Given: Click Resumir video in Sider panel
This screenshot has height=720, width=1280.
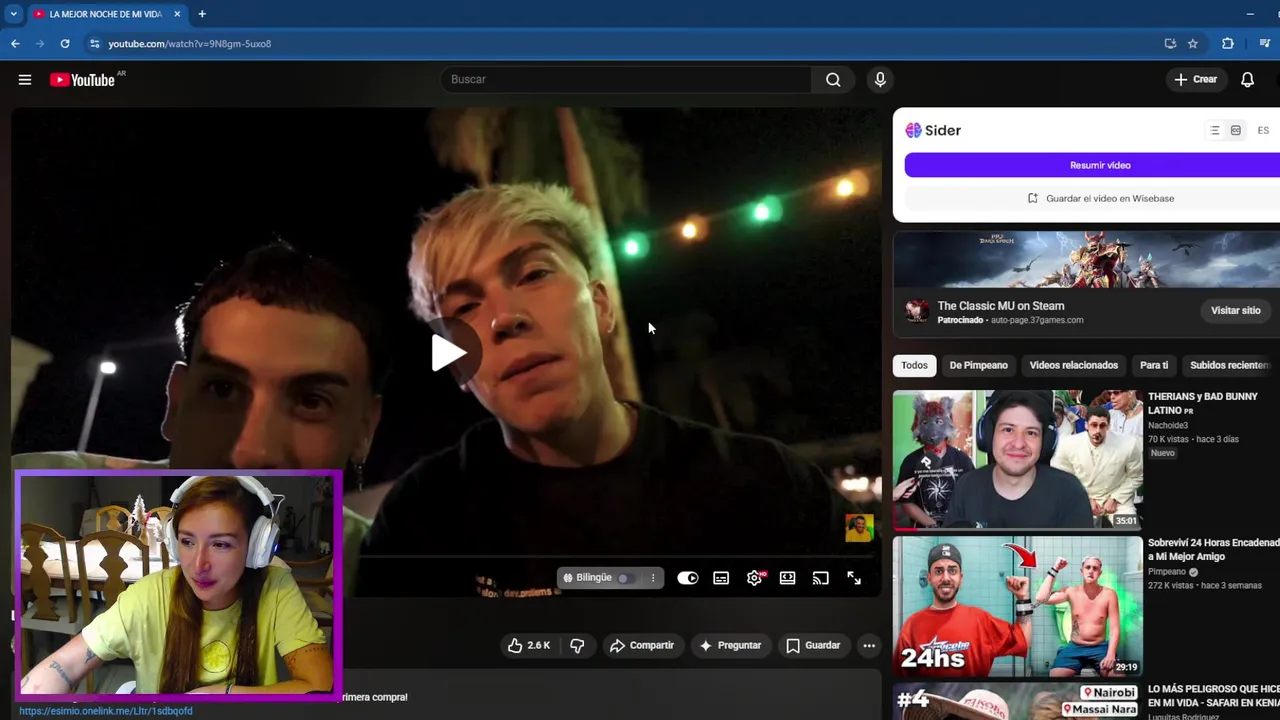Looking at the screenshot, I should 1092,165.
